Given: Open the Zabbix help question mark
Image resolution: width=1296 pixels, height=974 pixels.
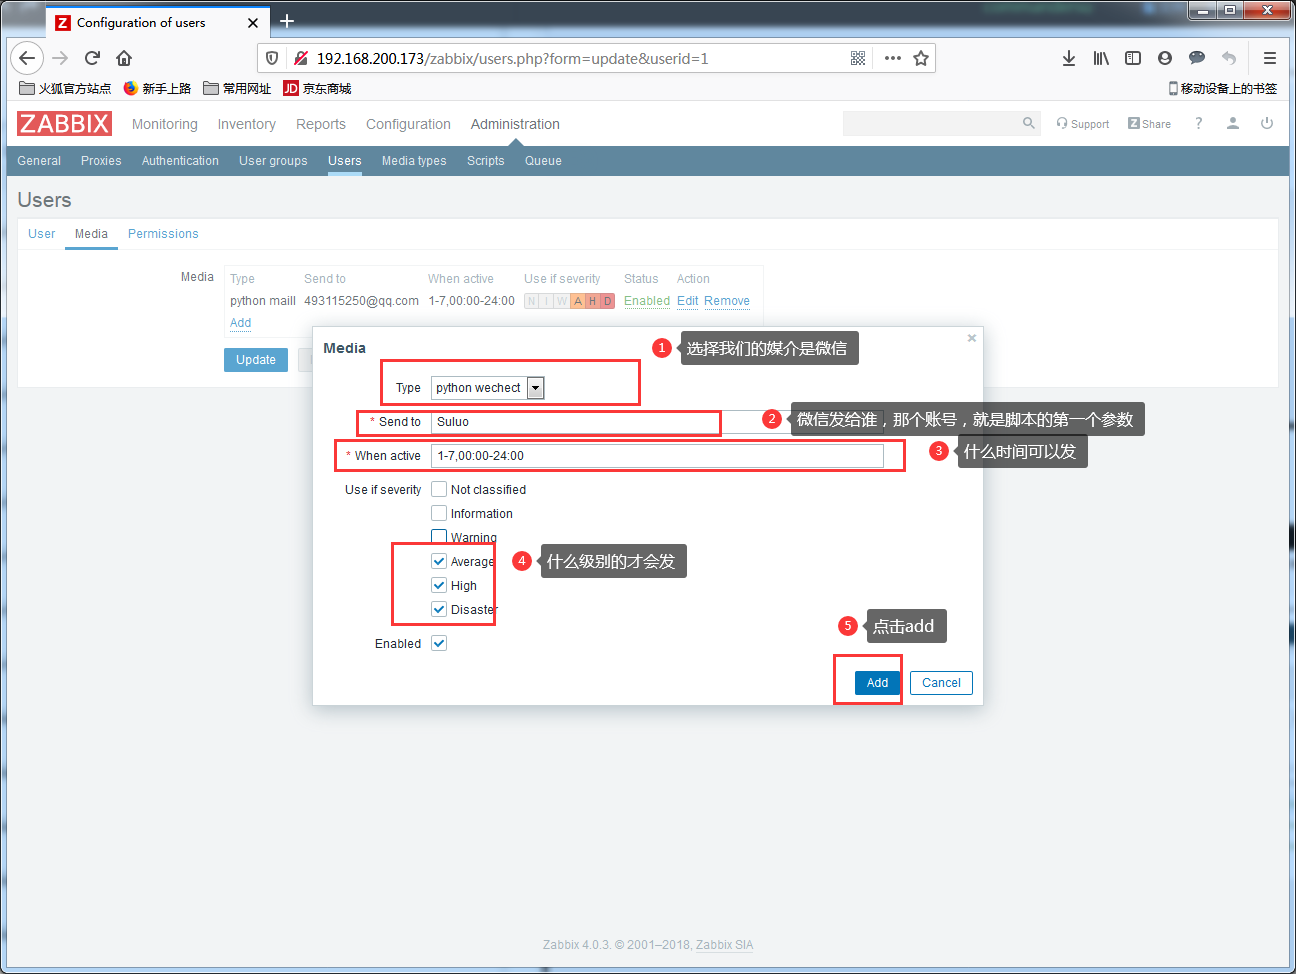Looking at the screenshot, I should click(x=1199, y=123).
